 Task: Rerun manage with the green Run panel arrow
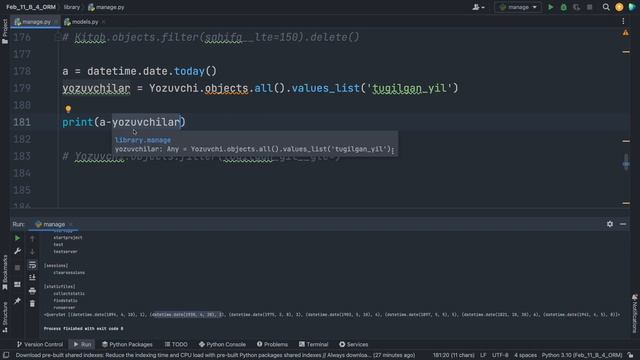(17, 238)
